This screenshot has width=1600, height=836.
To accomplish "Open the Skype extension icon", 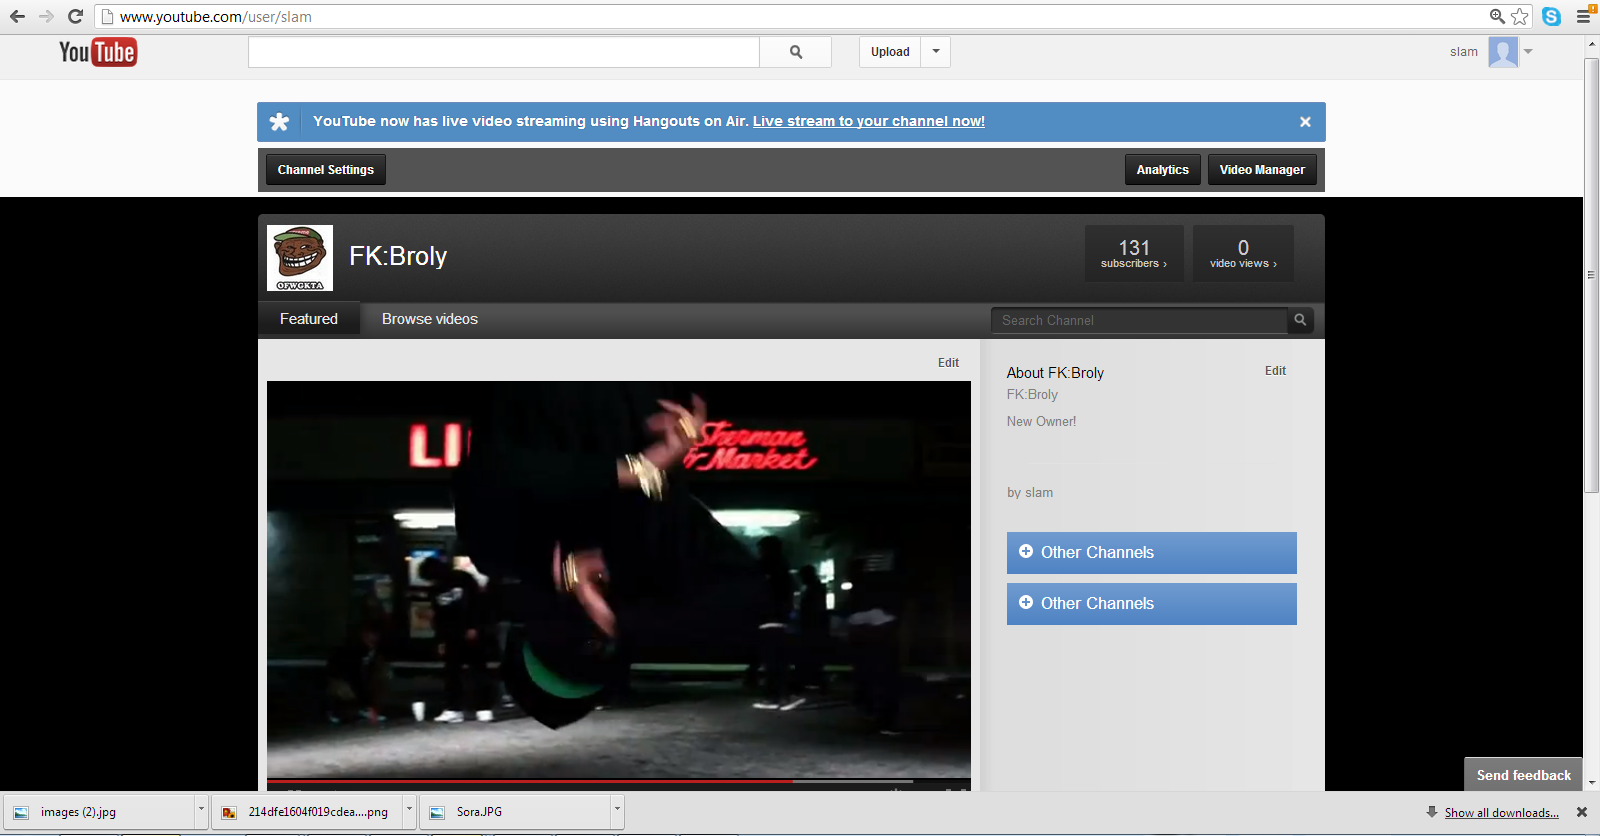I will pos(1551,16).
